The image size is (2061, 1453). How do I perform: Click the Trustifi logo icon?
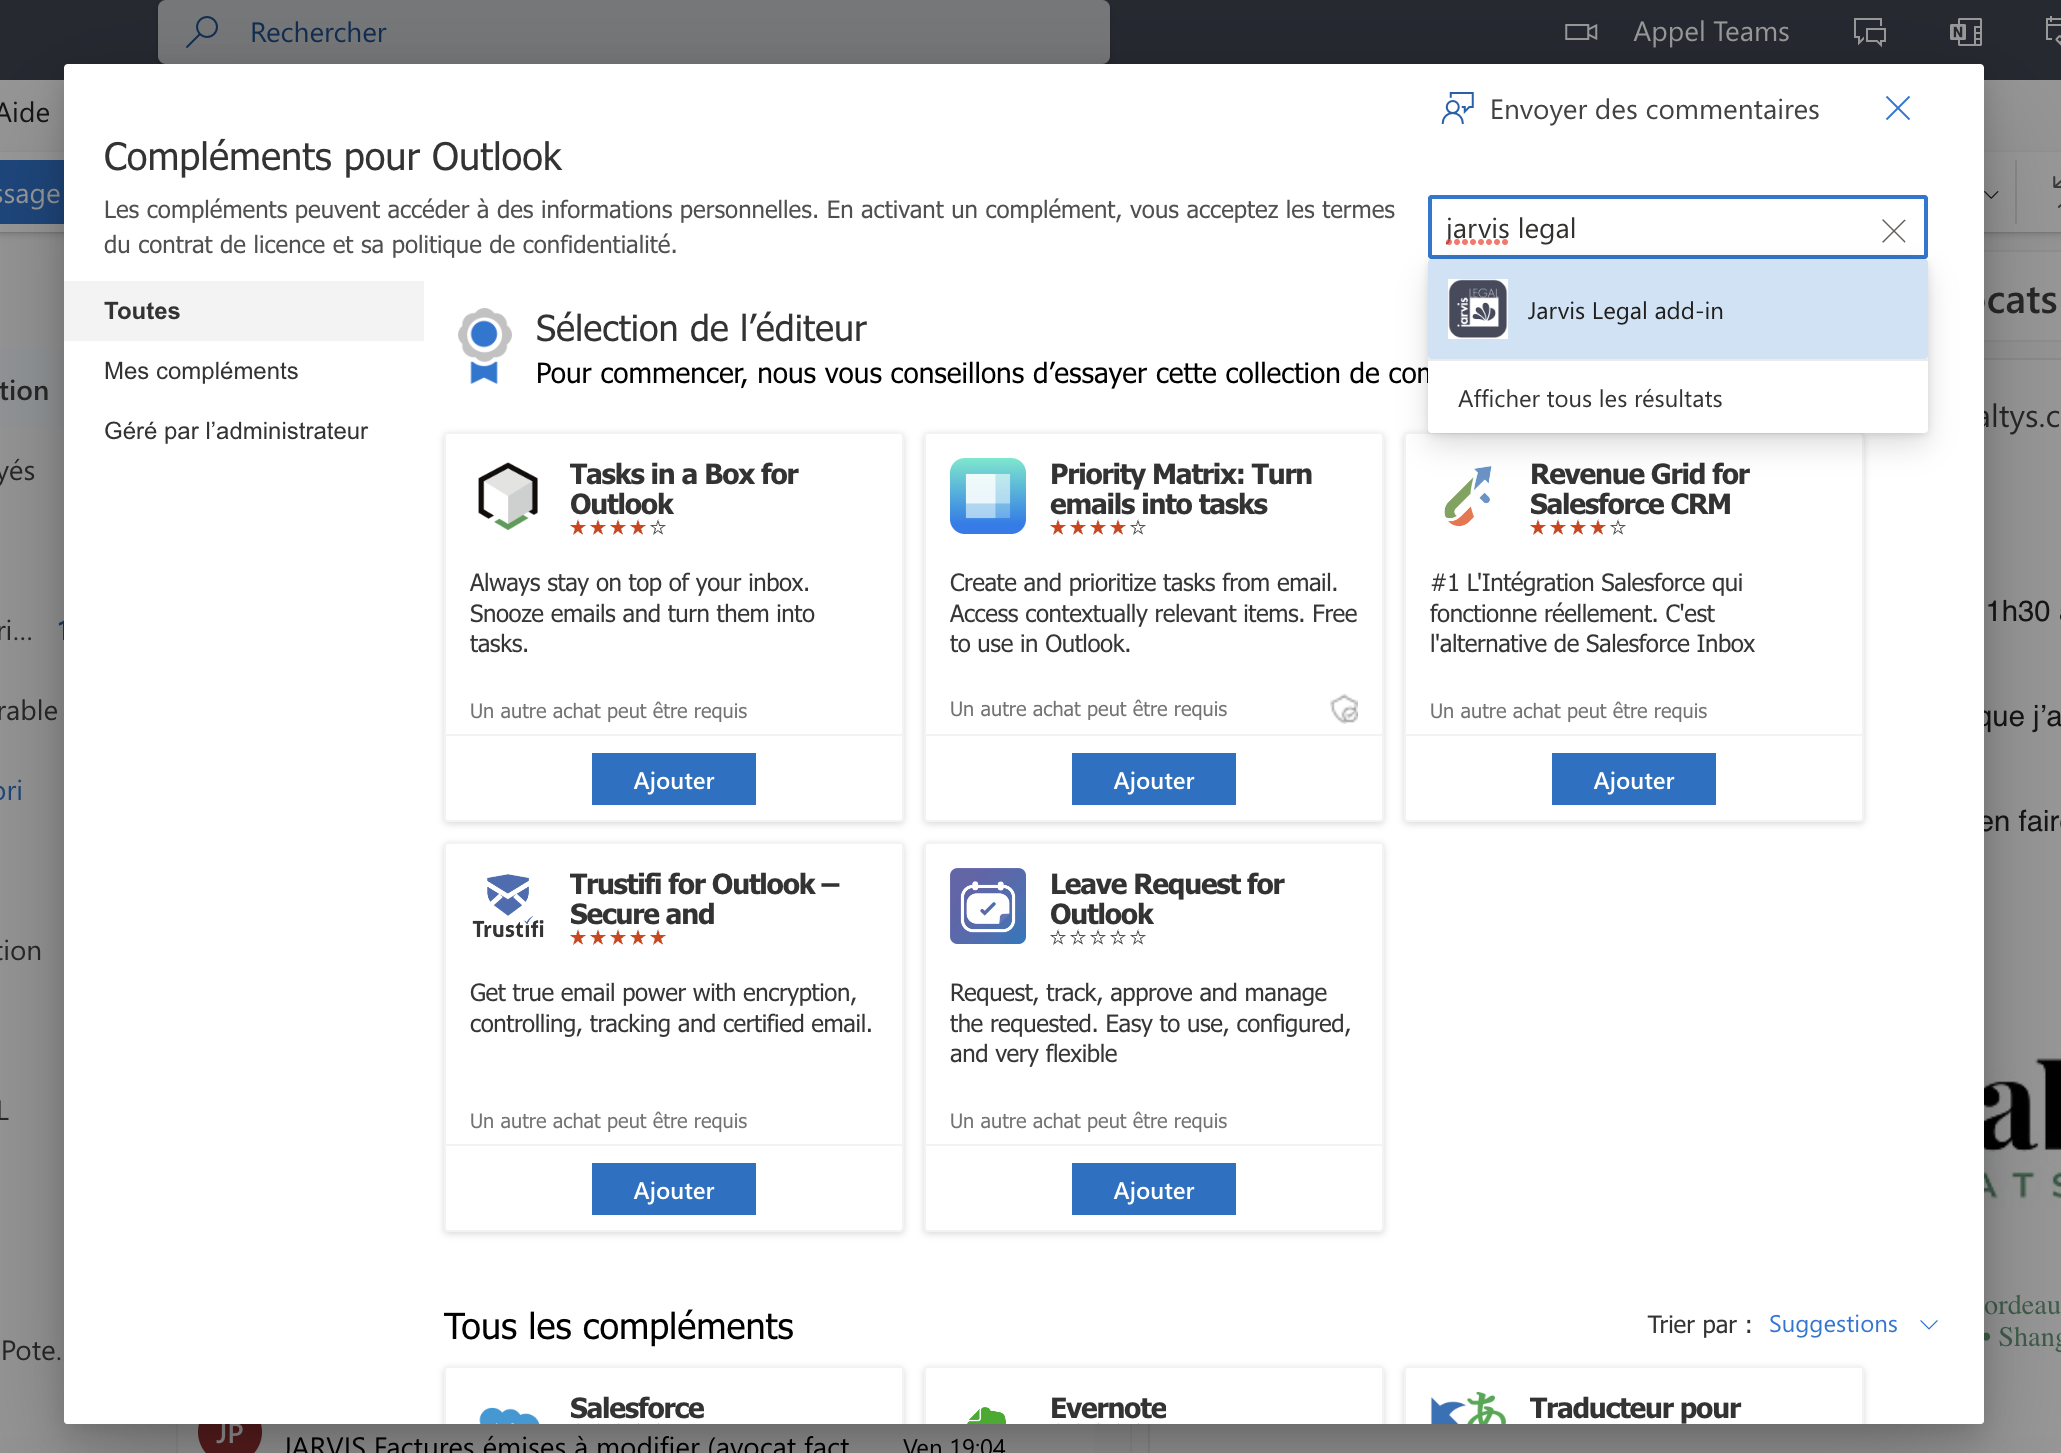tap(508, 906)
